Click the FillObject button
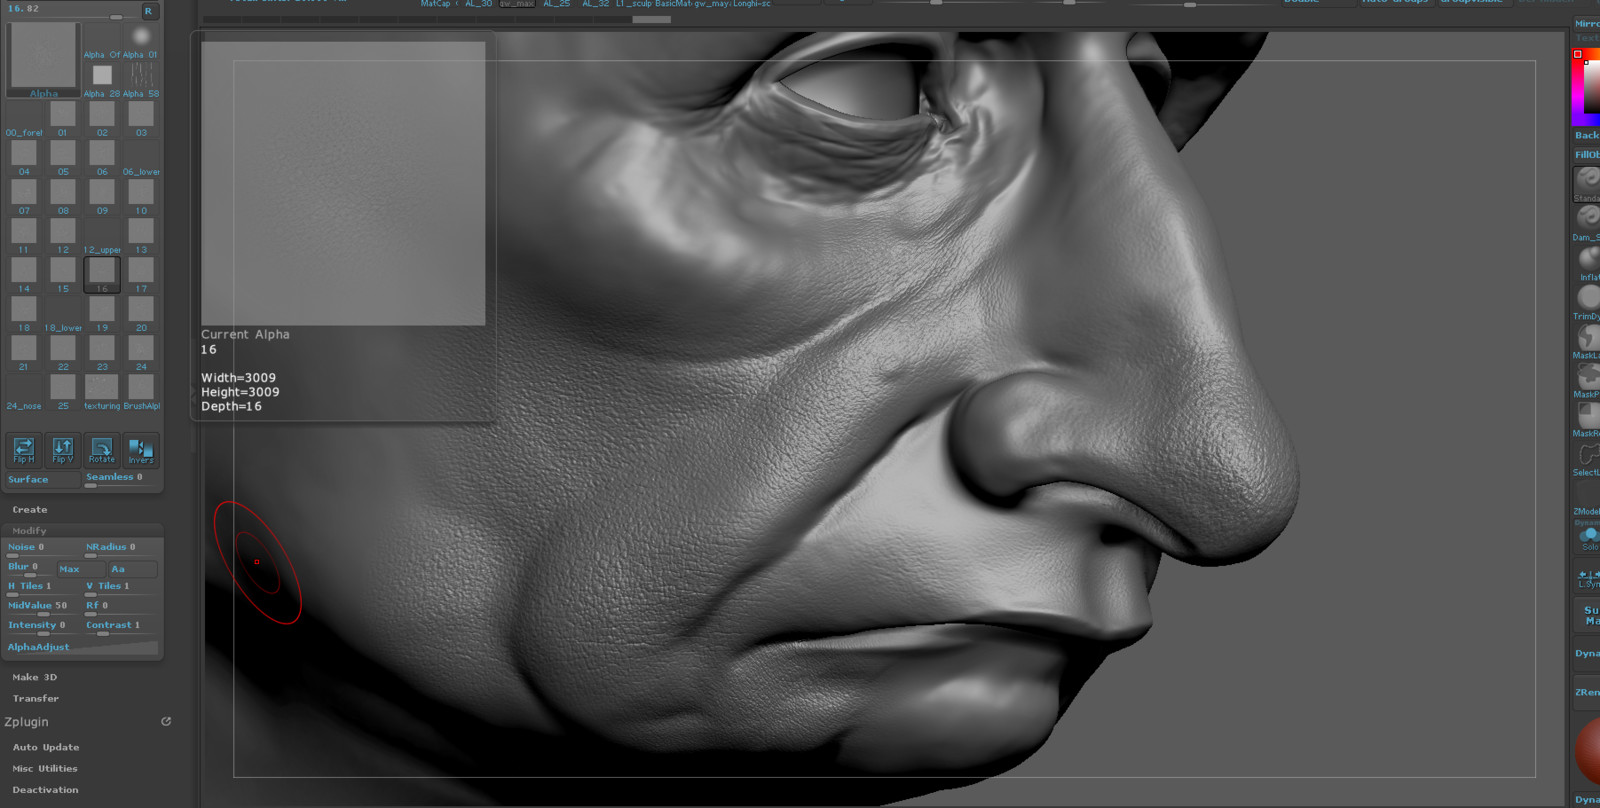1600x808 pixels. (1587, 155)
